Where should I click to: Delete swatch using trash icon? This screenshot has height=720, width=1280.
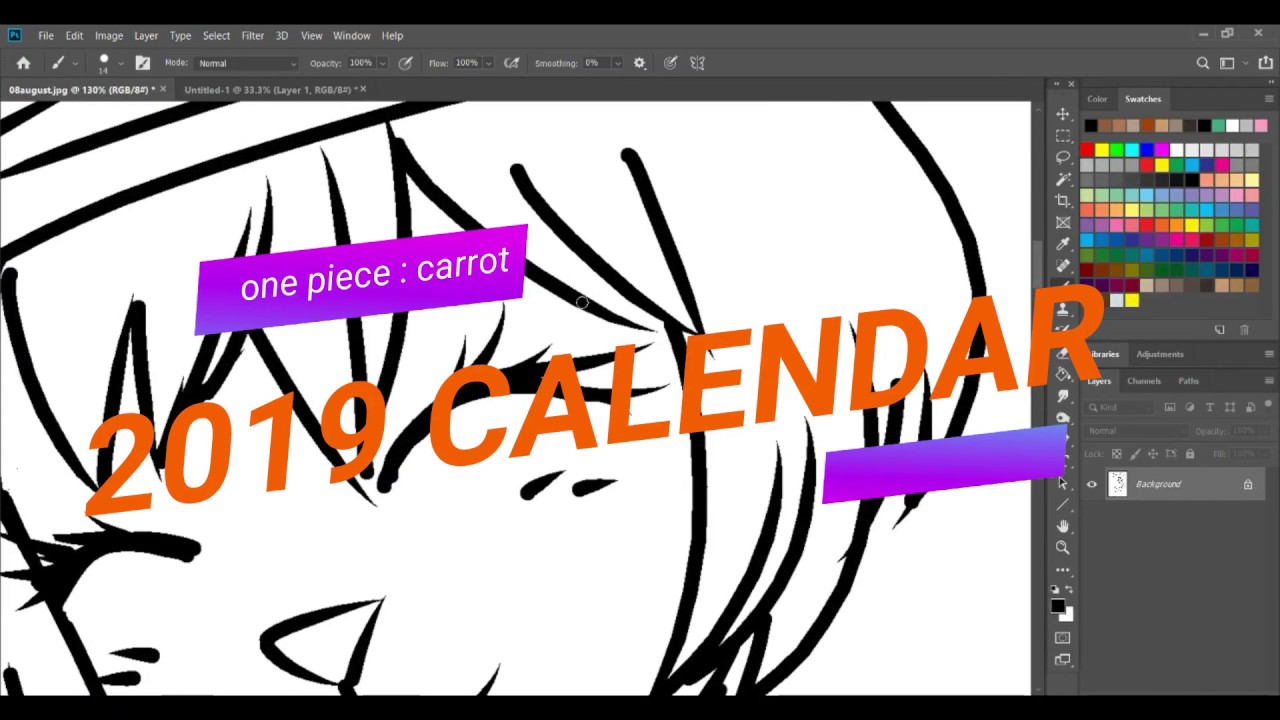tap(1244, 330)
